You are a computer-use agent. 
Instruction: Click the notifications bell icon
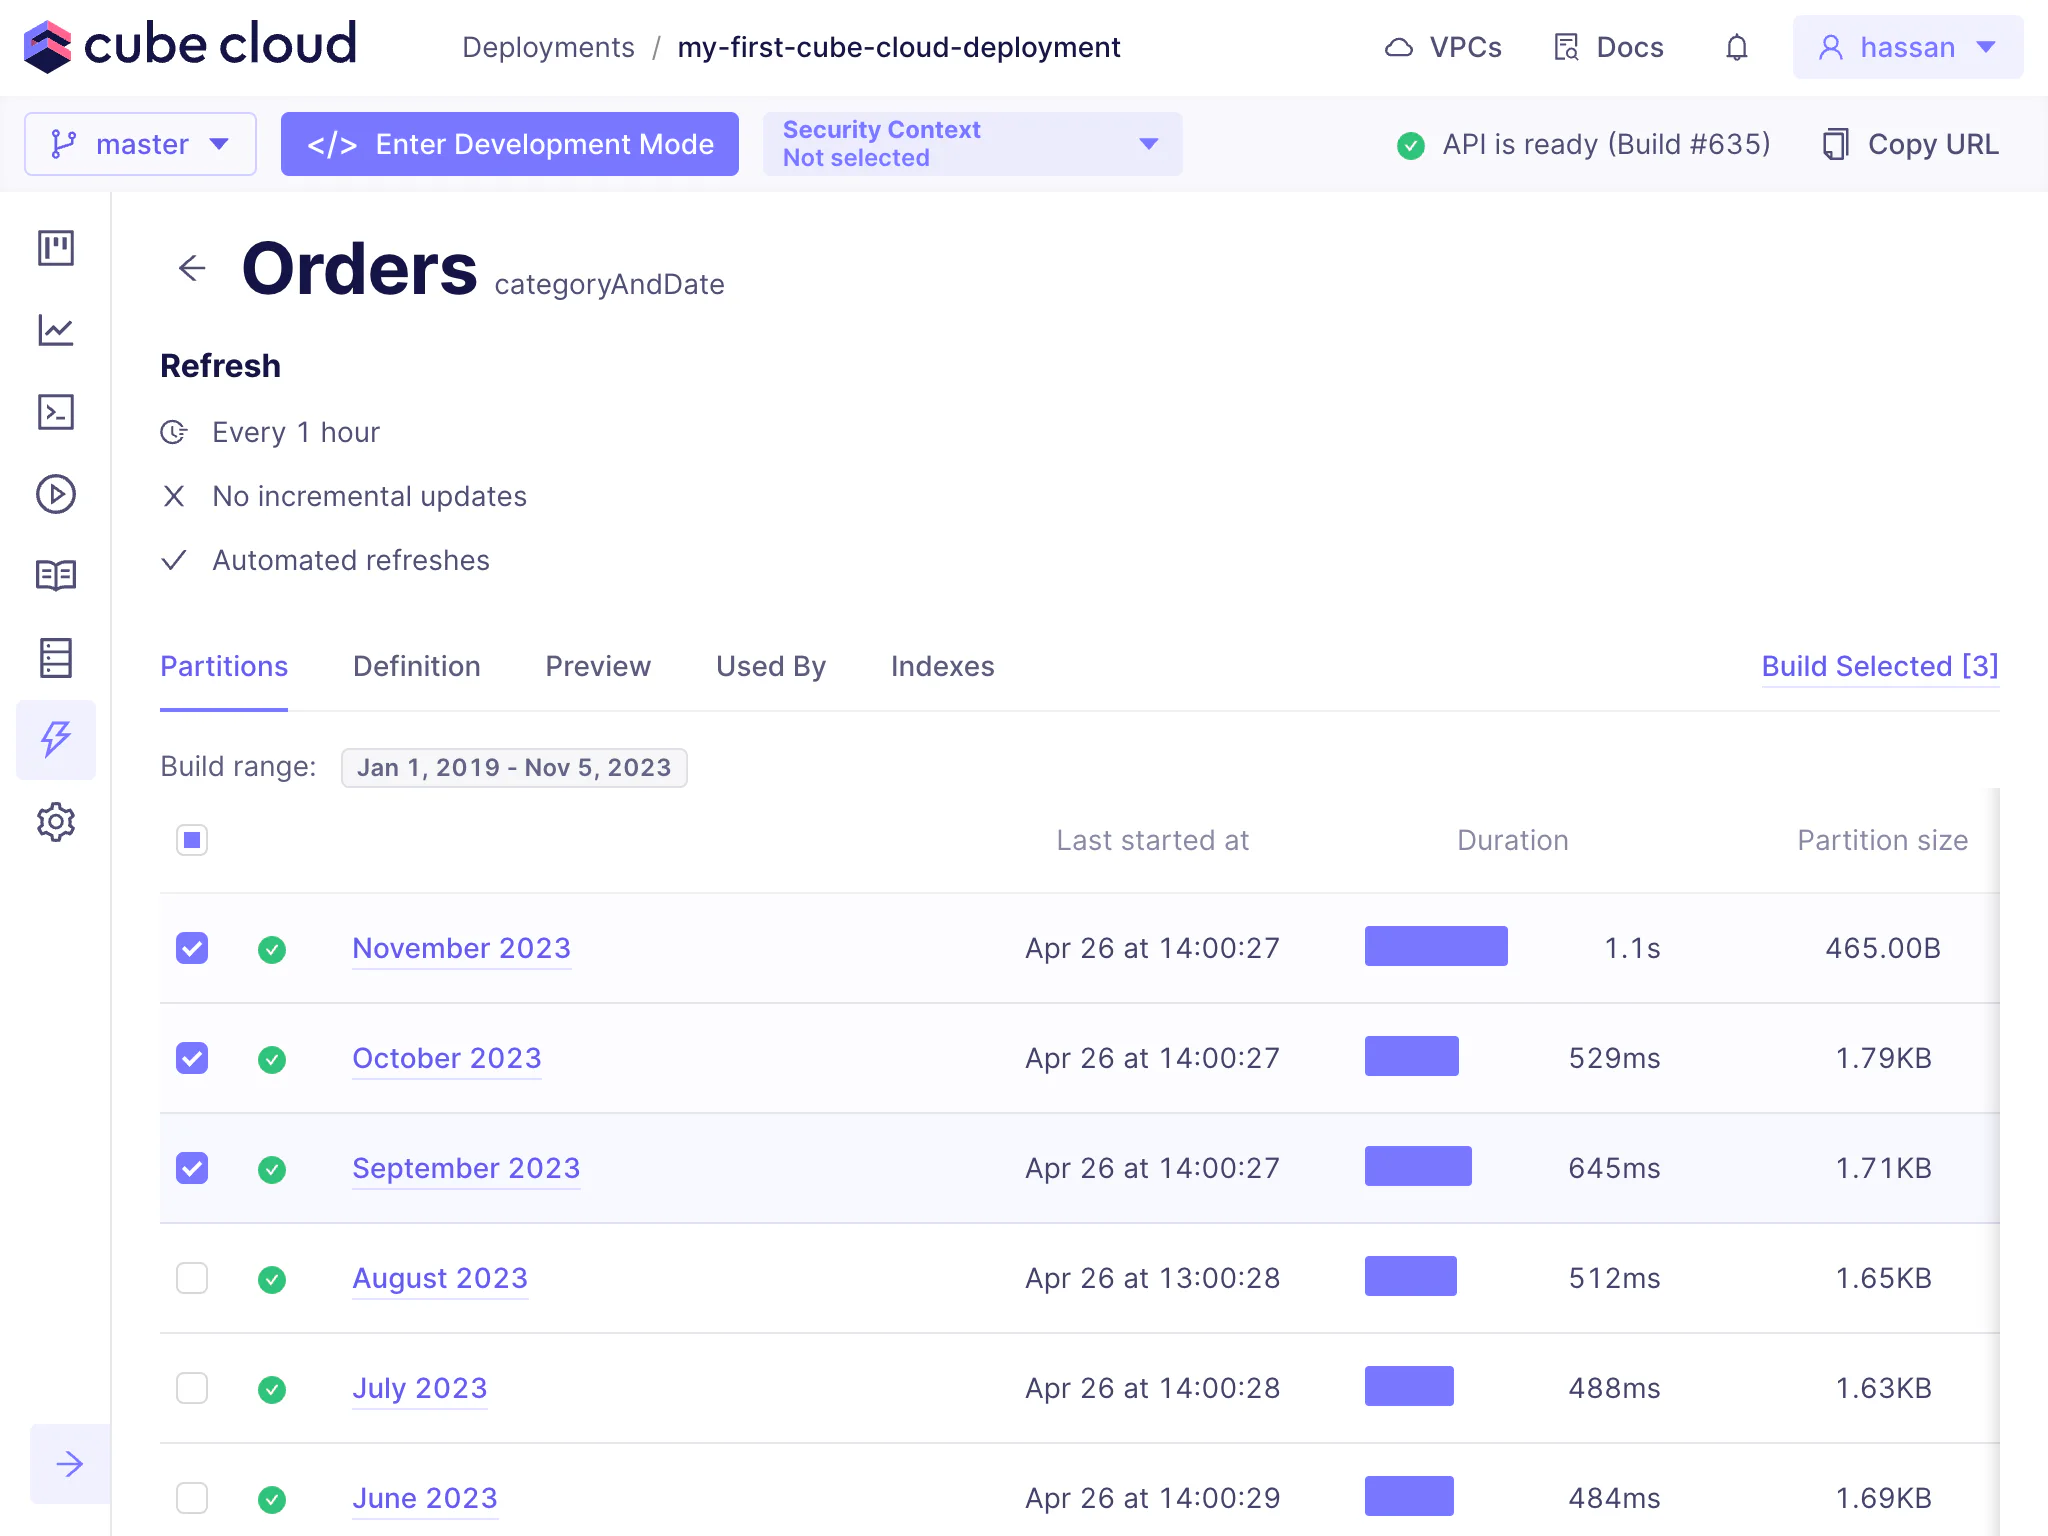[x=1737, y=47]
